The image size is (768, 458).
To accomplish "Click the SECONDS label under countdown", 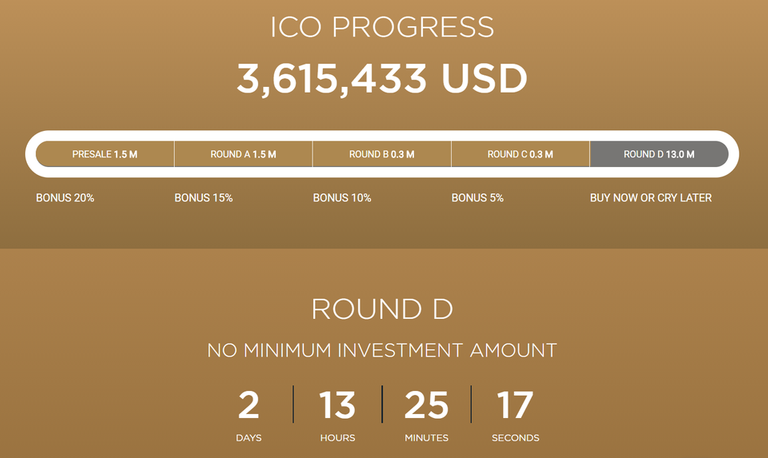I will tap(515, 438).
